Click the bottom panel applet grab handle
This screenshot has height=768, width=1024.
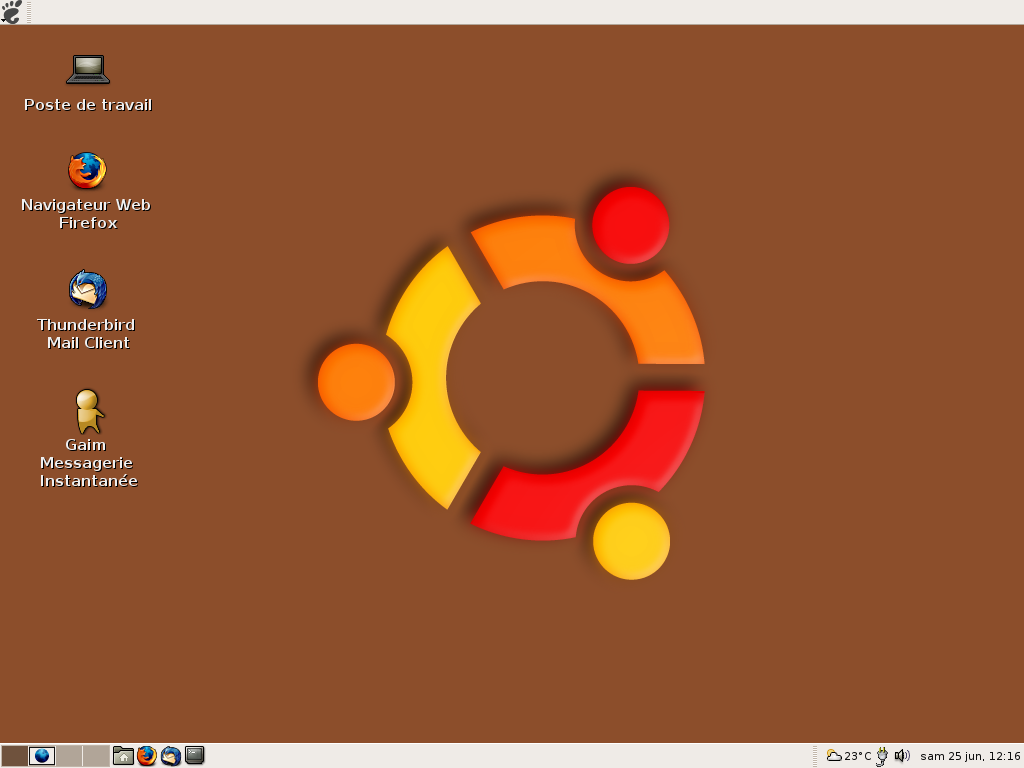(815, 756)
